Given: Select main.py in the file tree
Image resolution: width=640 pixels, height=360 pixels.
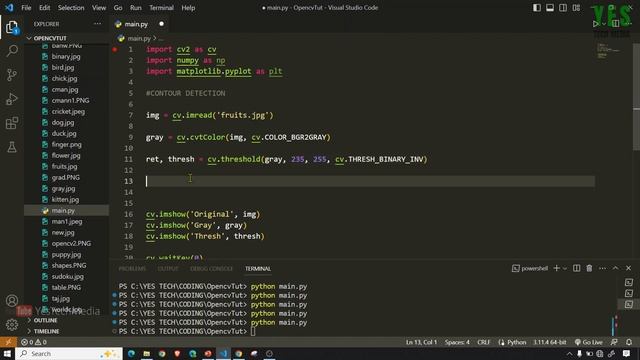Looking at the screenshot, I should click(63, 211).
